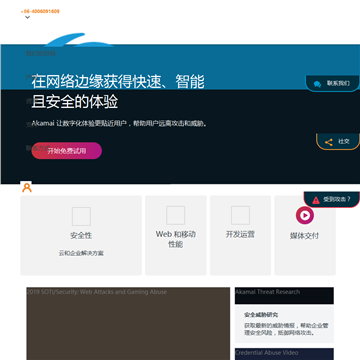360x360 pixels.
Task: Call the +86-4006091609 phone link
Action: point(40,11)
